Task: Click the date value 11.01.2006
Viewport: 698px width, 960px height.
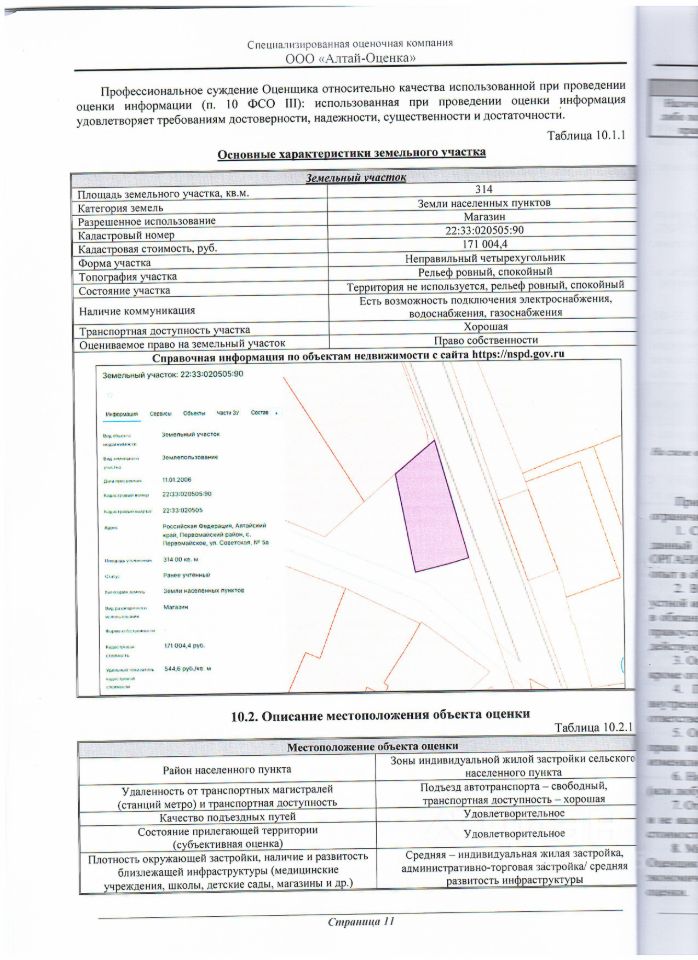Action: (177, 480)
